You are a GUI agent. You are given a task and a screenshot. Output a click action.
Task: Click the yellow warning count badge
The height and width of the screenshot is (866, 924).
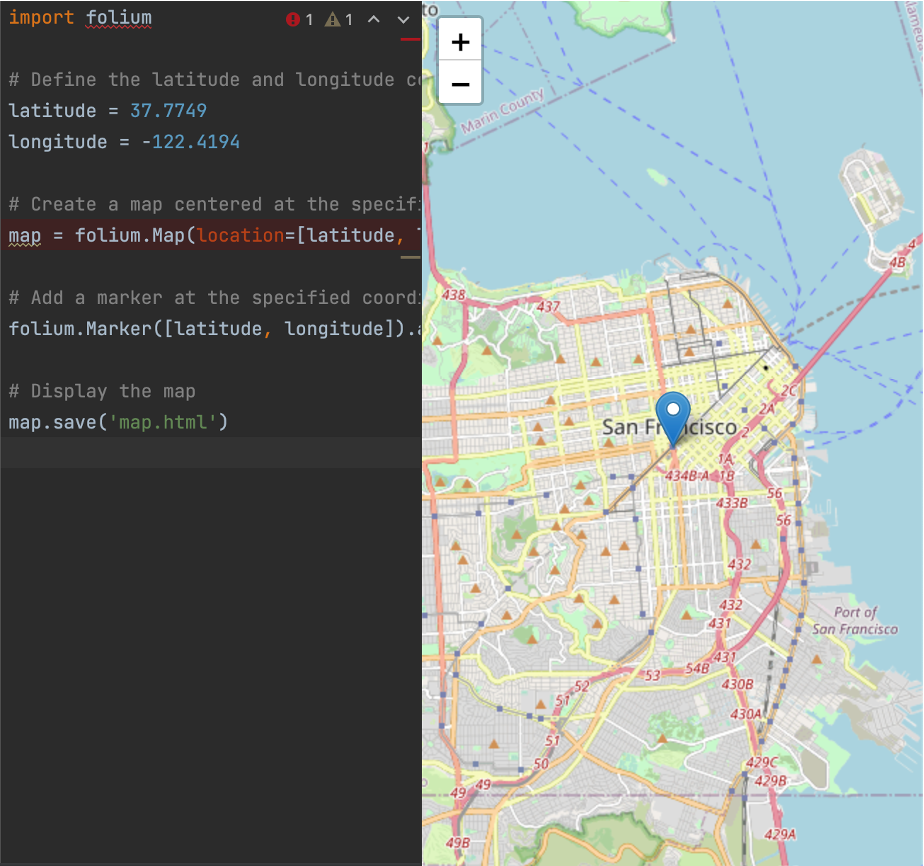coord(340,18)
